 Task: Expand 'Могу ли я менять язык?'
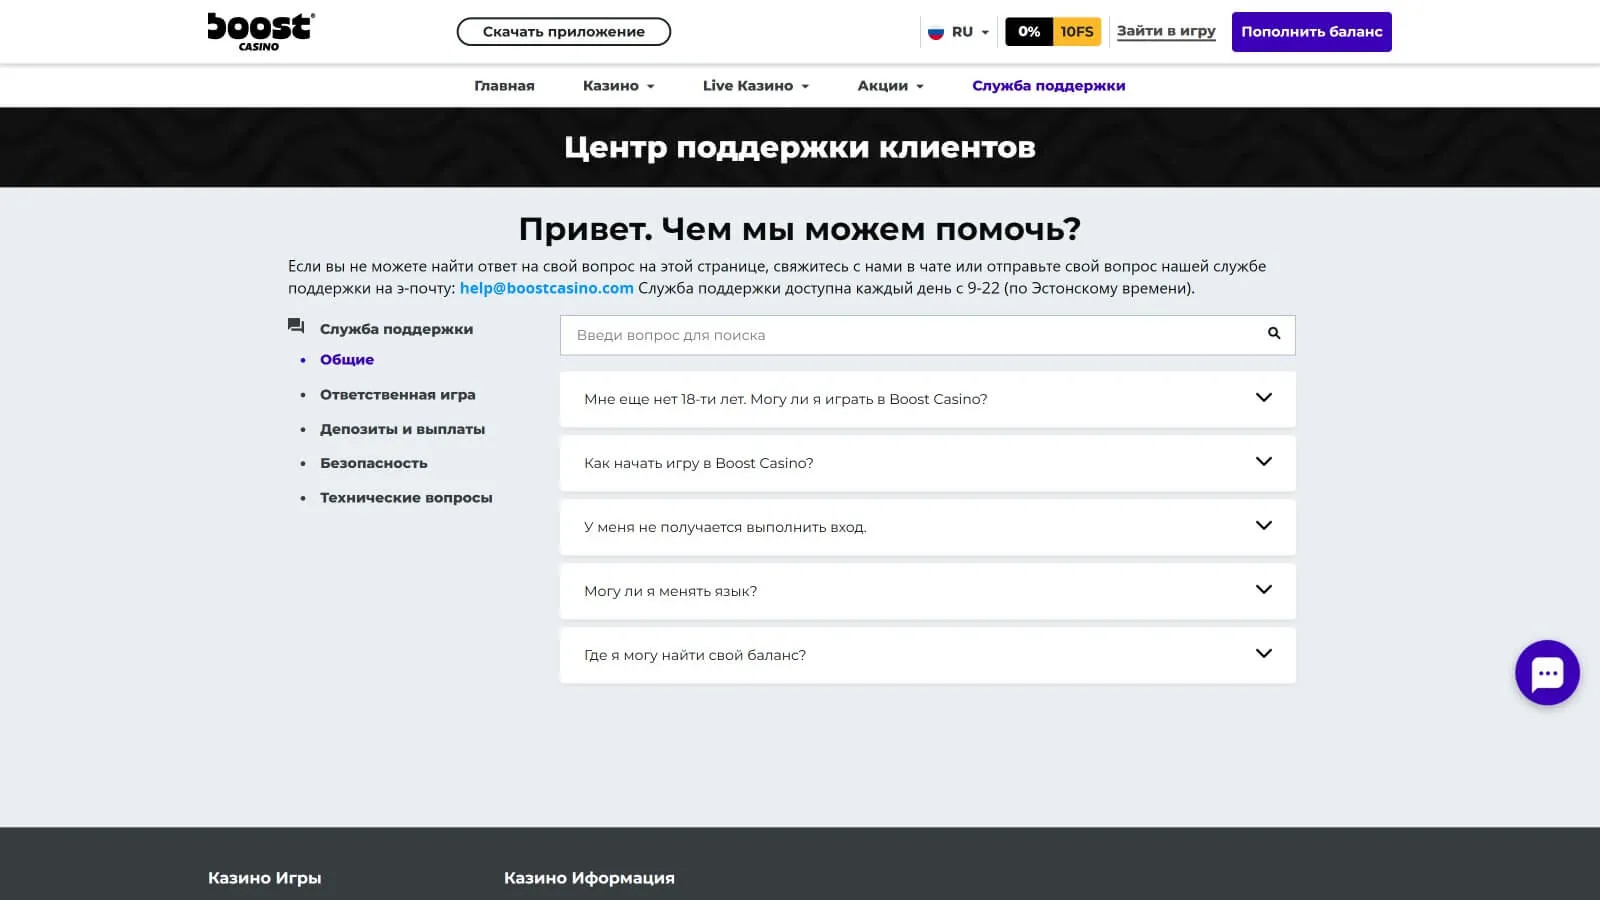click(927, 591)
